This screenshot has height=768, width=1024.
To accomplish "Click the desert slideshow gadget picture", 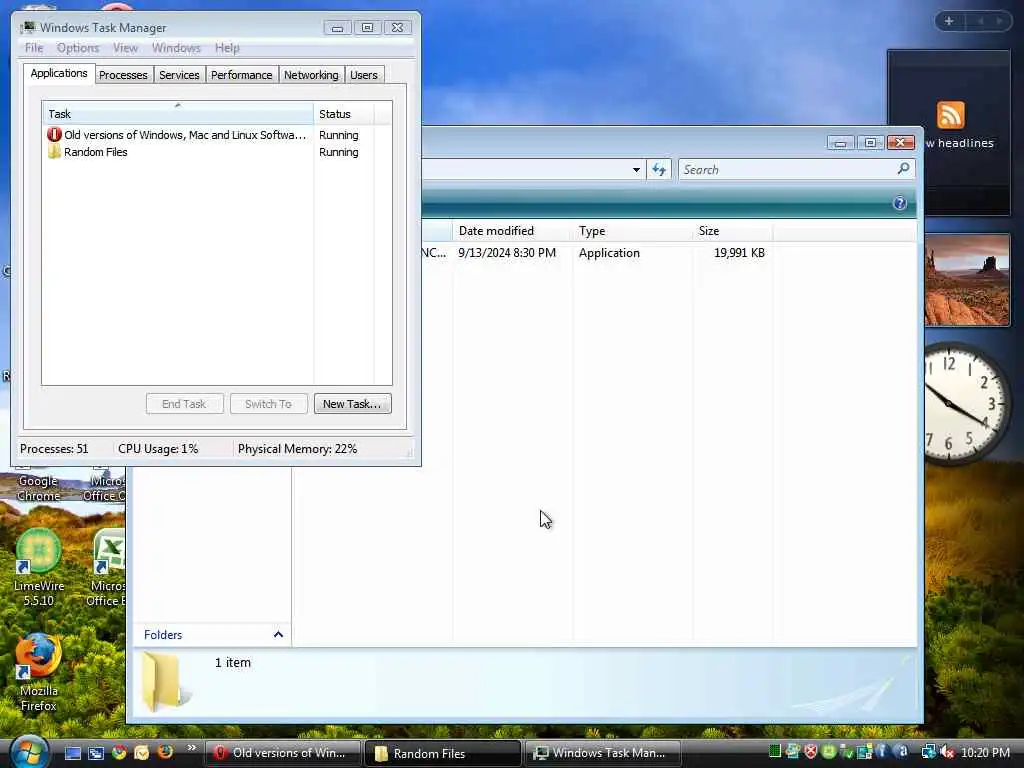I will pyautogui.click(x=967, y=280).
